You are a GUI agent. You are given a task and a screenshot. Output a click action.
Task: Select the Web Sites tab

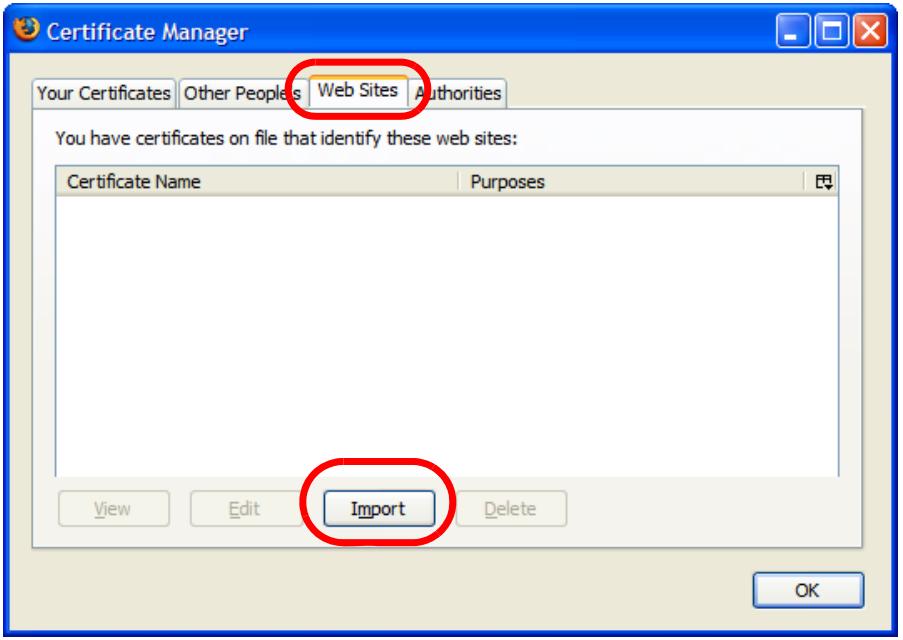point(358,90)
